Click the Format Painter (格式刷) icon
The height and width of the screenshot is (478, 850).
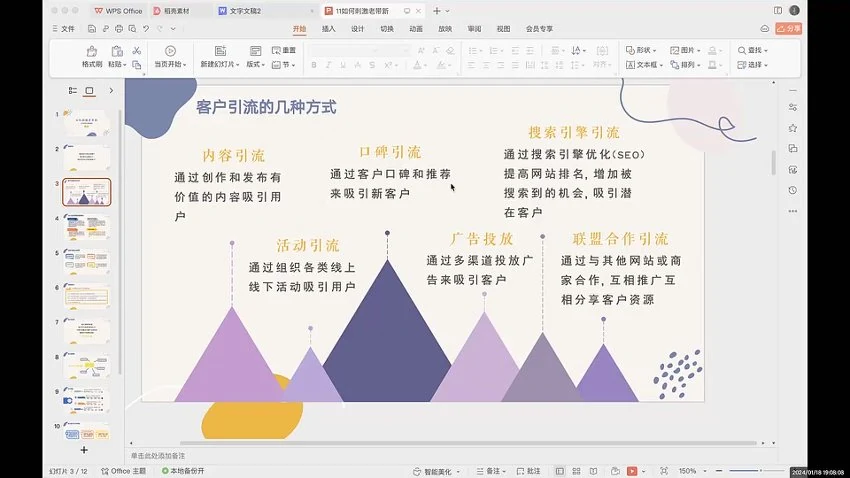coord(92,51)
